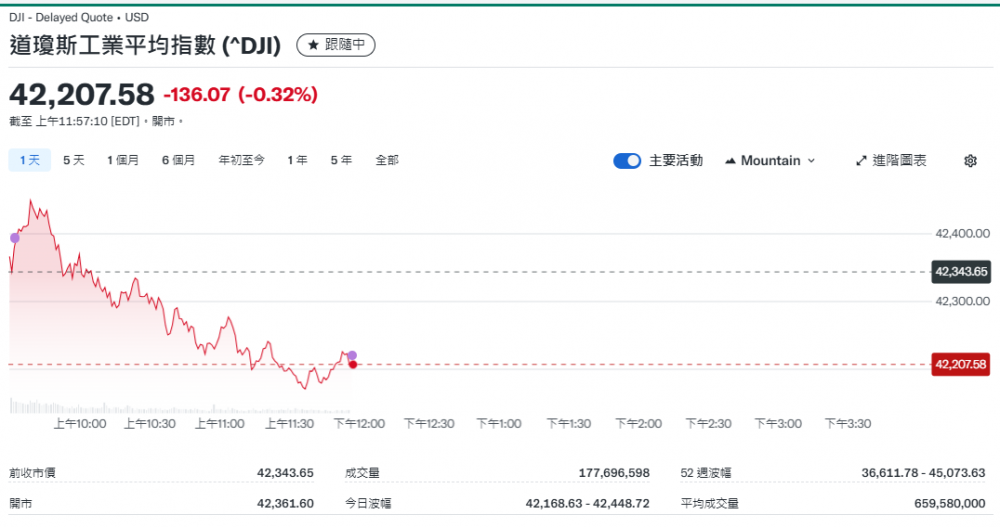Screen dimensions: 1000x527
Task: Show the 年初至今 range
Action: pyautogui.click(x=242, y=160)
